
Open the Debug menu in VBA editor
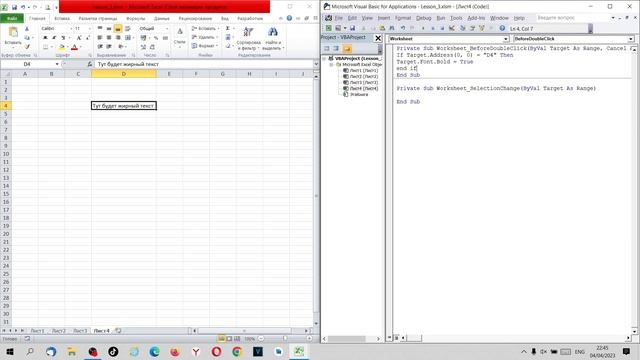pos(423,18)
